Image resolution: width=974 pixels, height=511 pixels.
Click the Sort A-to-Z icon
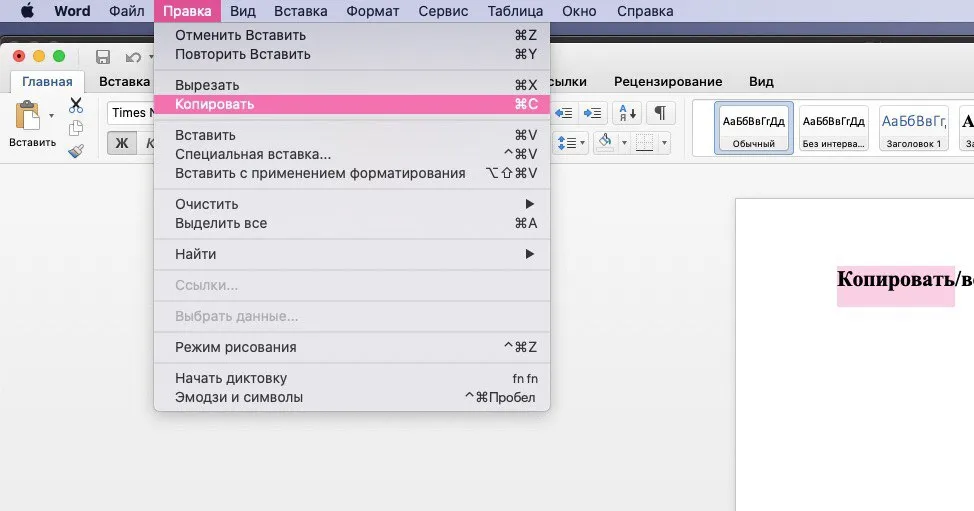coord(628,113)
